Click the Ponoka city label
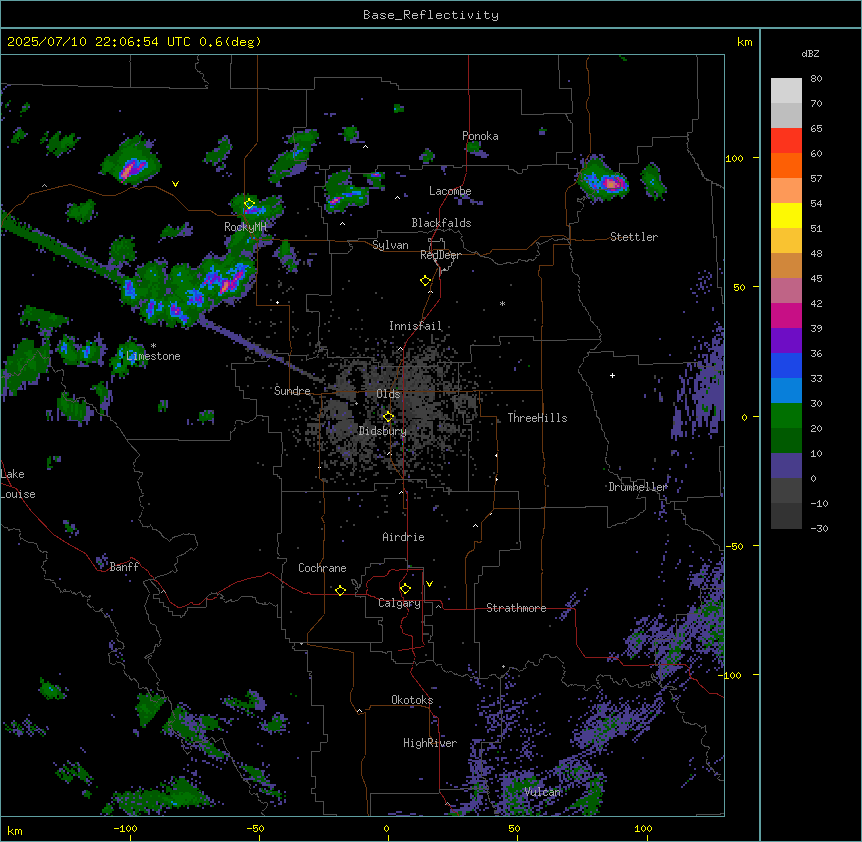This screenshot has width=862, height=842. 480,136
